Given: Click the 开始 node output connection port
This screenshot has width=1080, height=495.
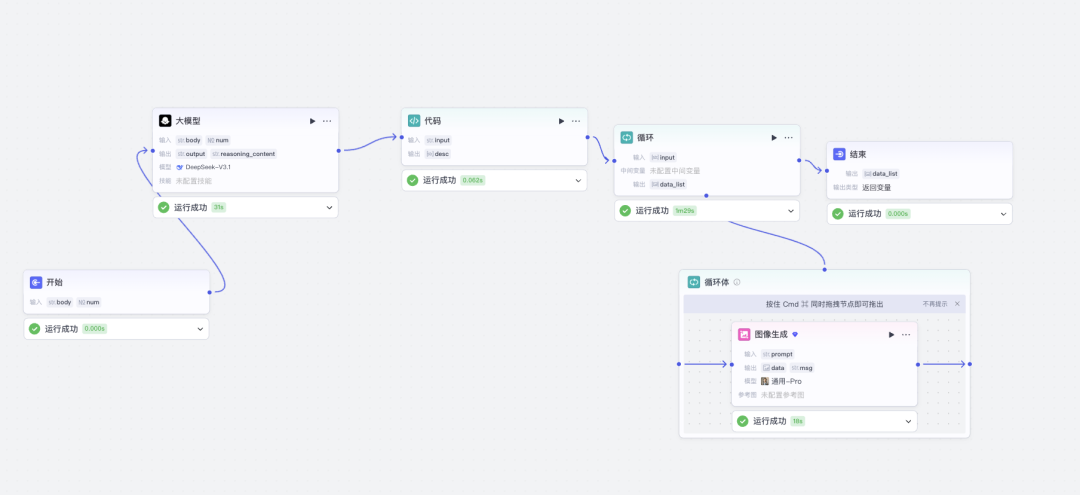Looking at the screenshot, I should (x=209, y=292).
